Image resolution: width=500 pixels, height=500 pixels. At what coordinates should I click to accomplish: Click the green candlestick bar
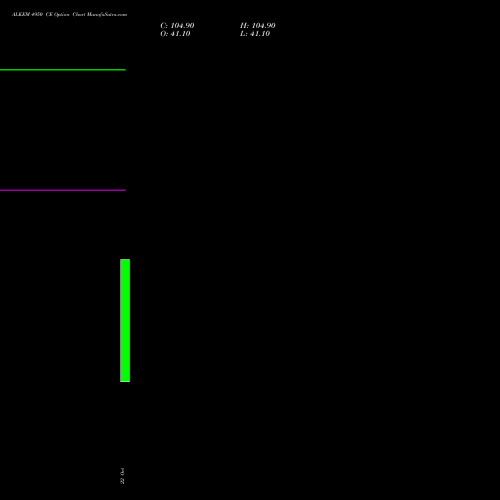[x=125, y=320]
